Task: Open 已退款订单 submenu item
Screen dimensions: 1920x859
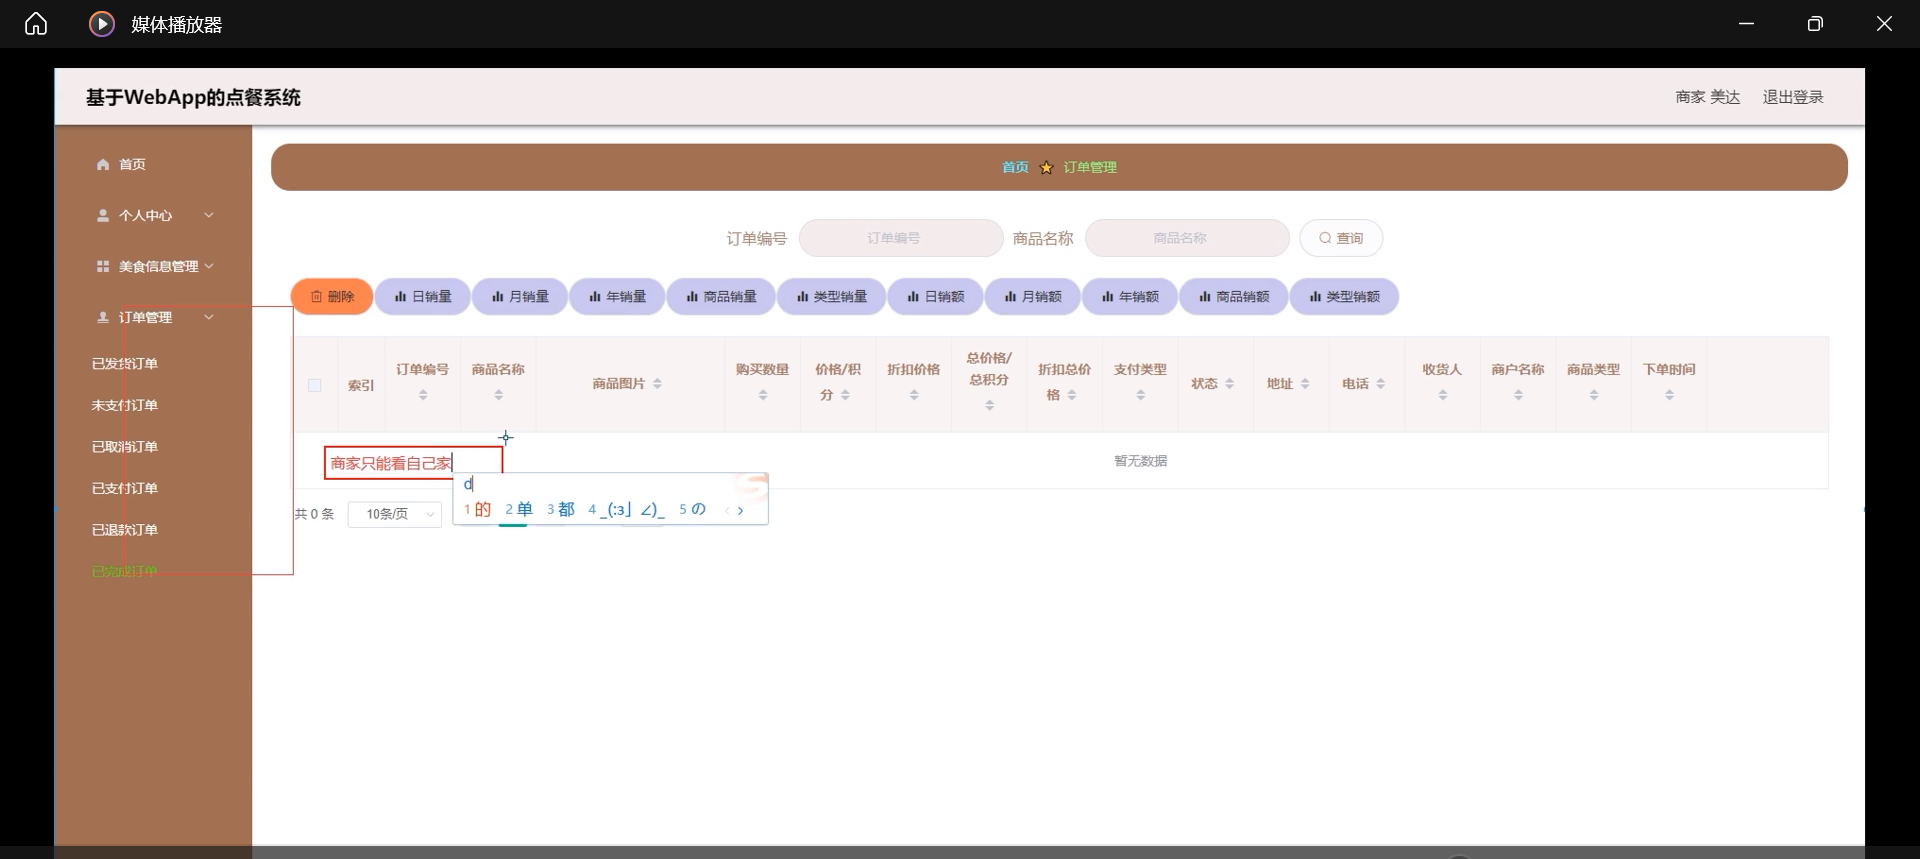Action: [124, 530]
